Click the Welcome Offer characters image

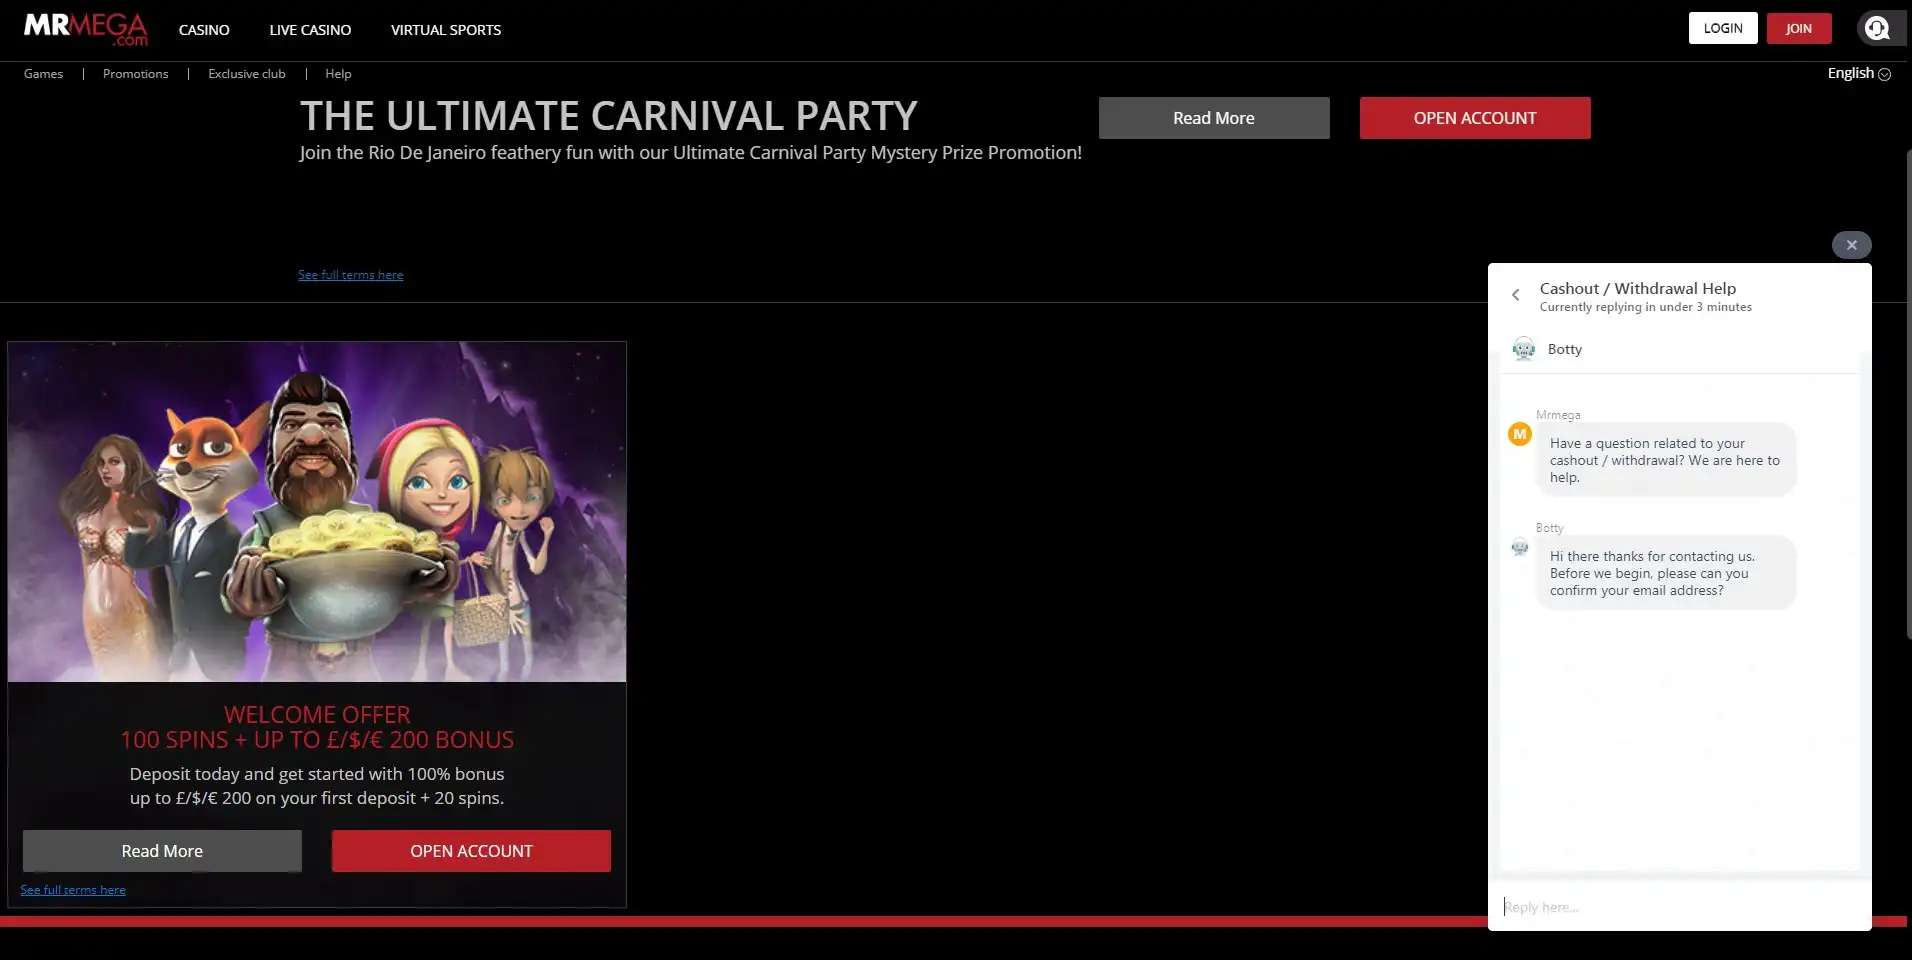tap(317, 512)
